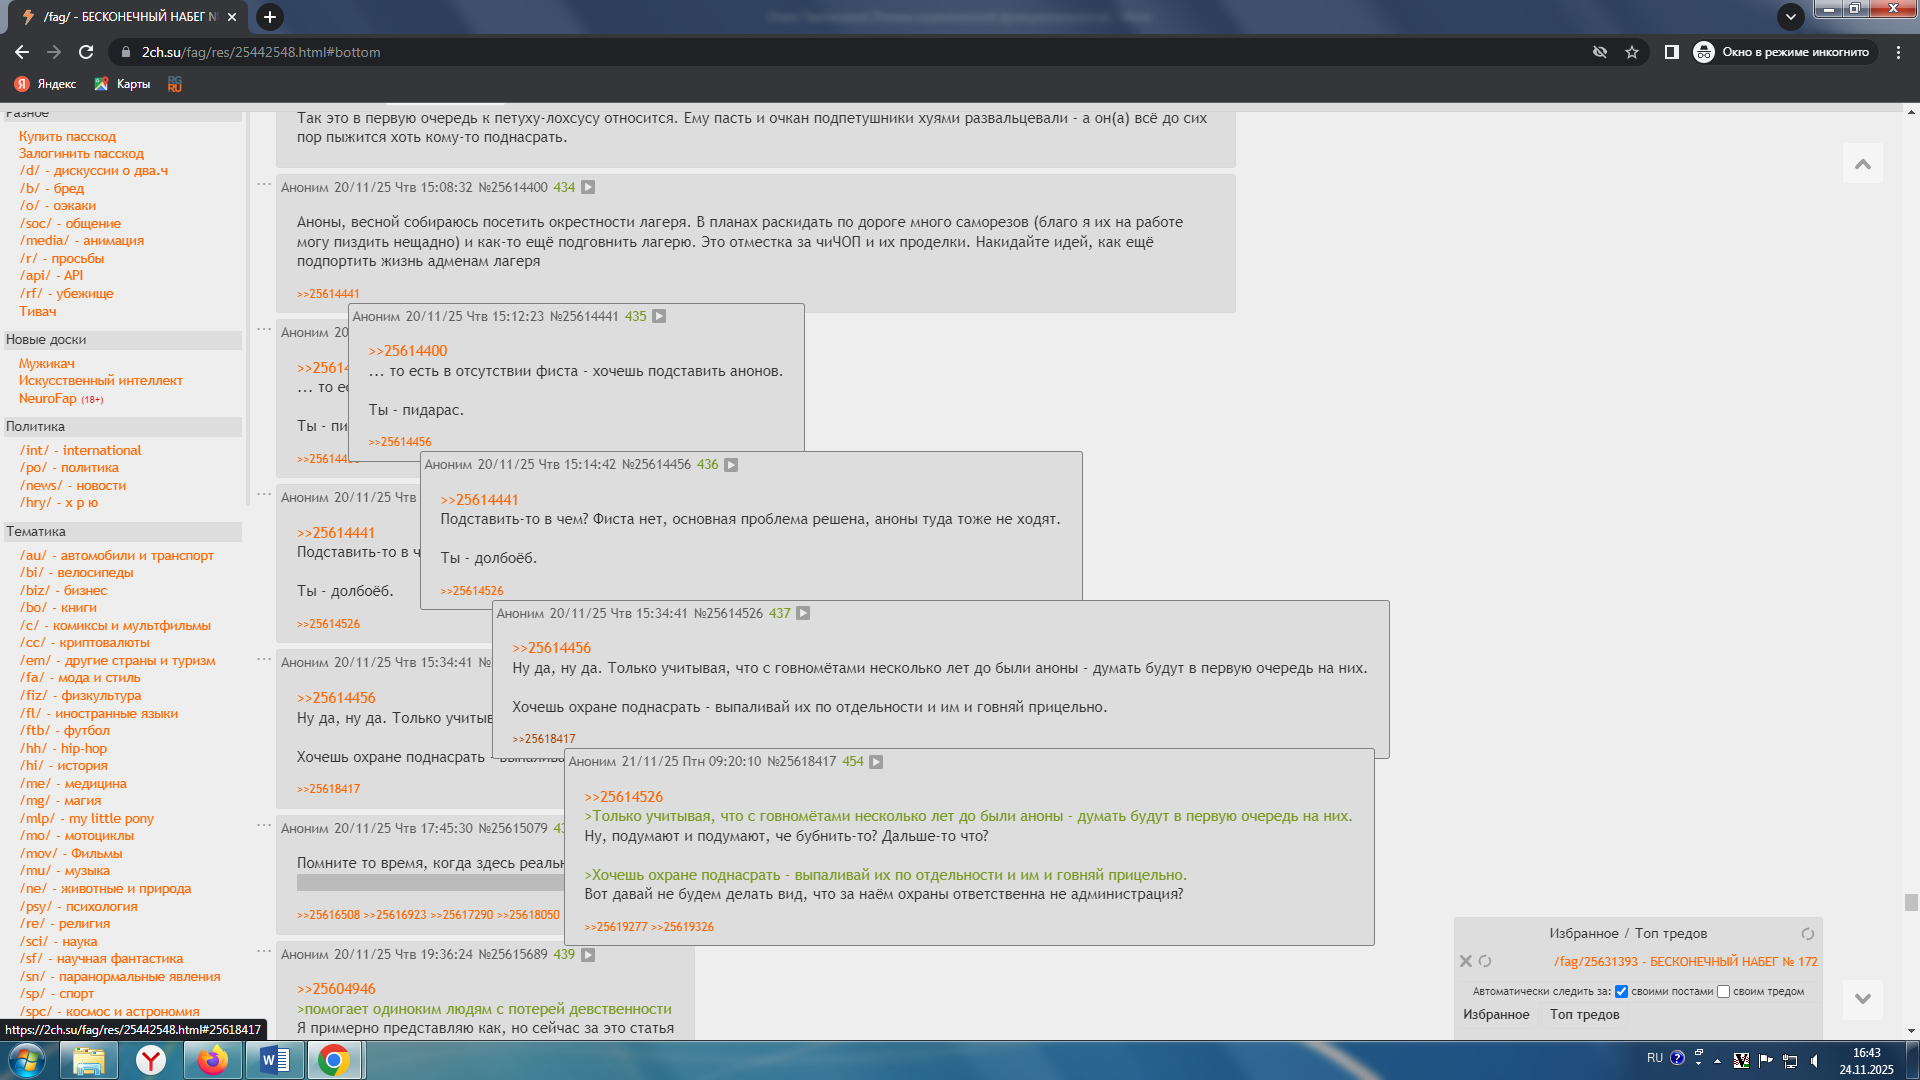Expand the tab search dropdown arrow
This screenshot has height=1080, width=1920.
[1790, 16]
